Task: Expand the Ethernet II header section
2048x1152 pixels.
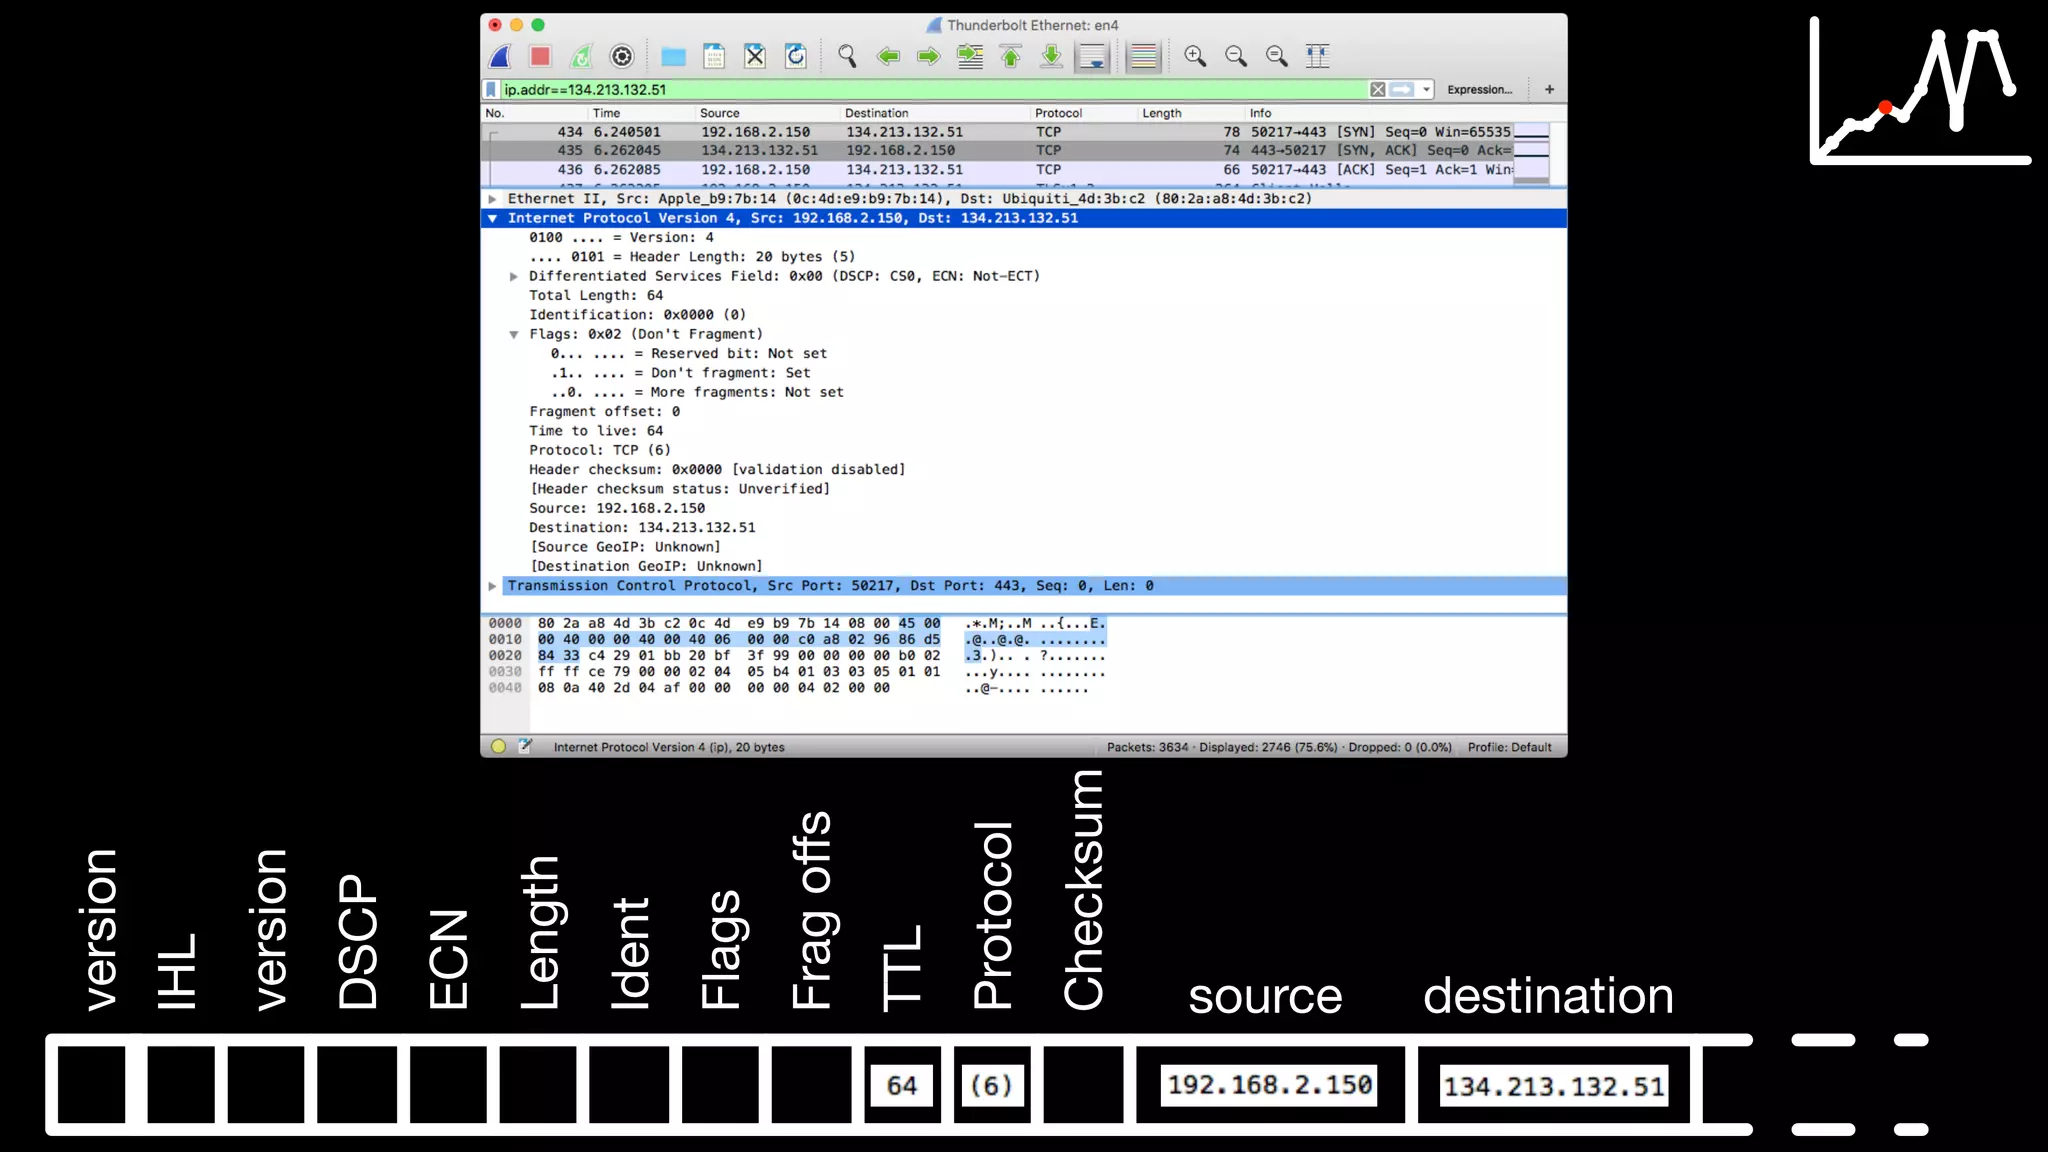Action: 492,199
